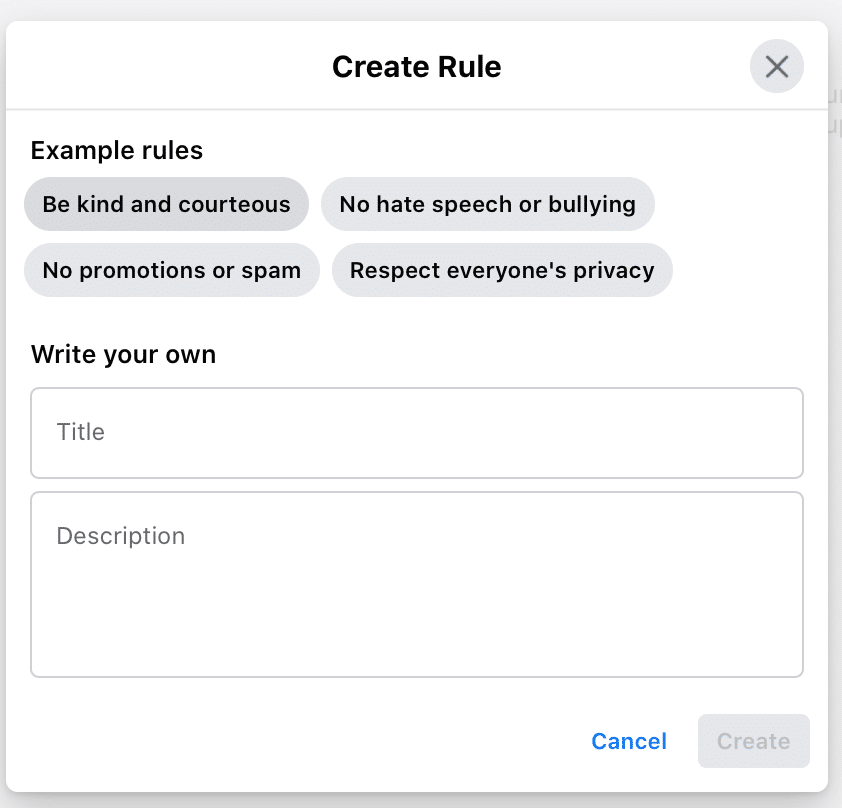The height and width of the screenshot is (808, 842).
Task: Apply the anti-bullying rule chip
Action: 487,204
